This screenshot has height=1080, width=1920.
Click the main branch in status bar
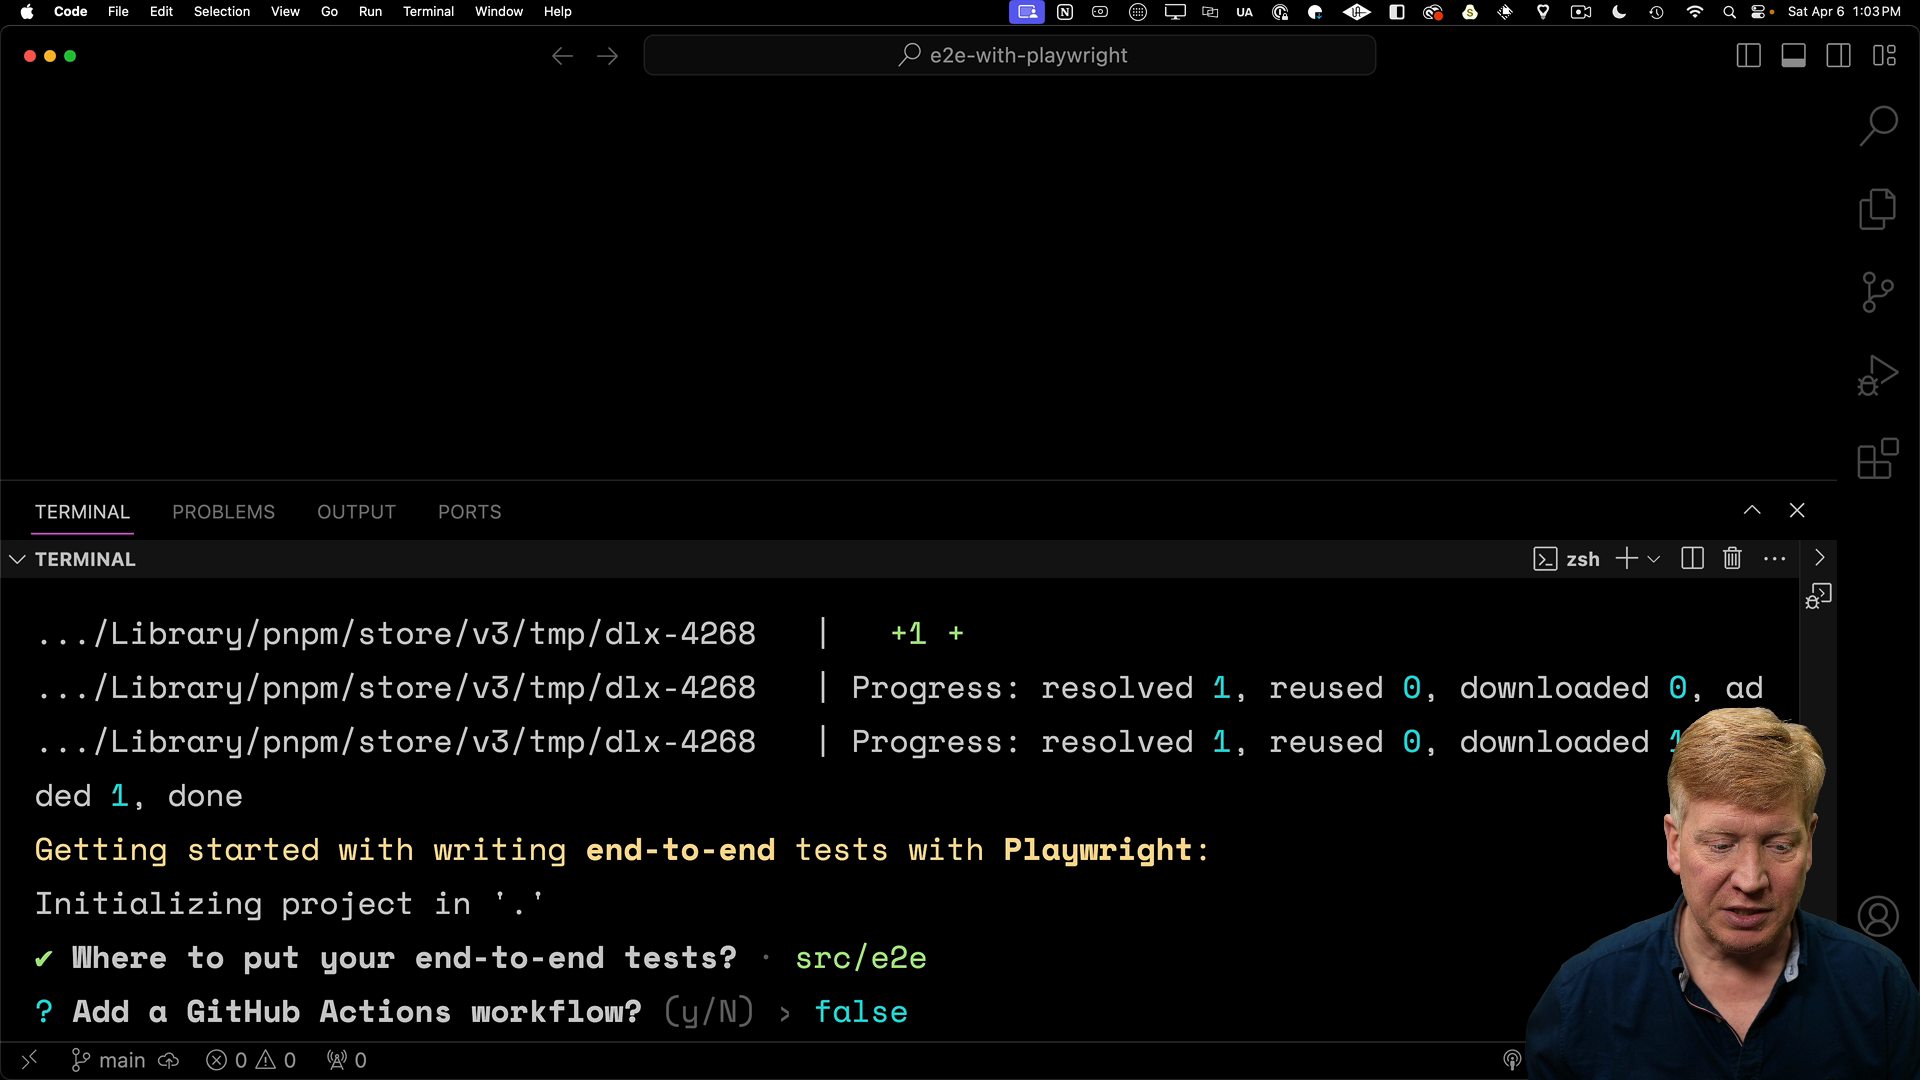point(108,1060)
